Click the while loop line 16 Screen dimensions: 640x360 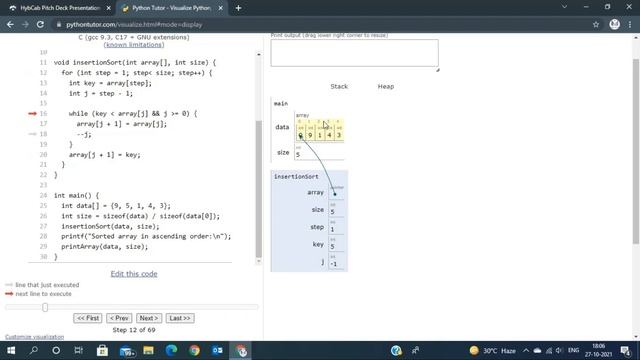133,113
